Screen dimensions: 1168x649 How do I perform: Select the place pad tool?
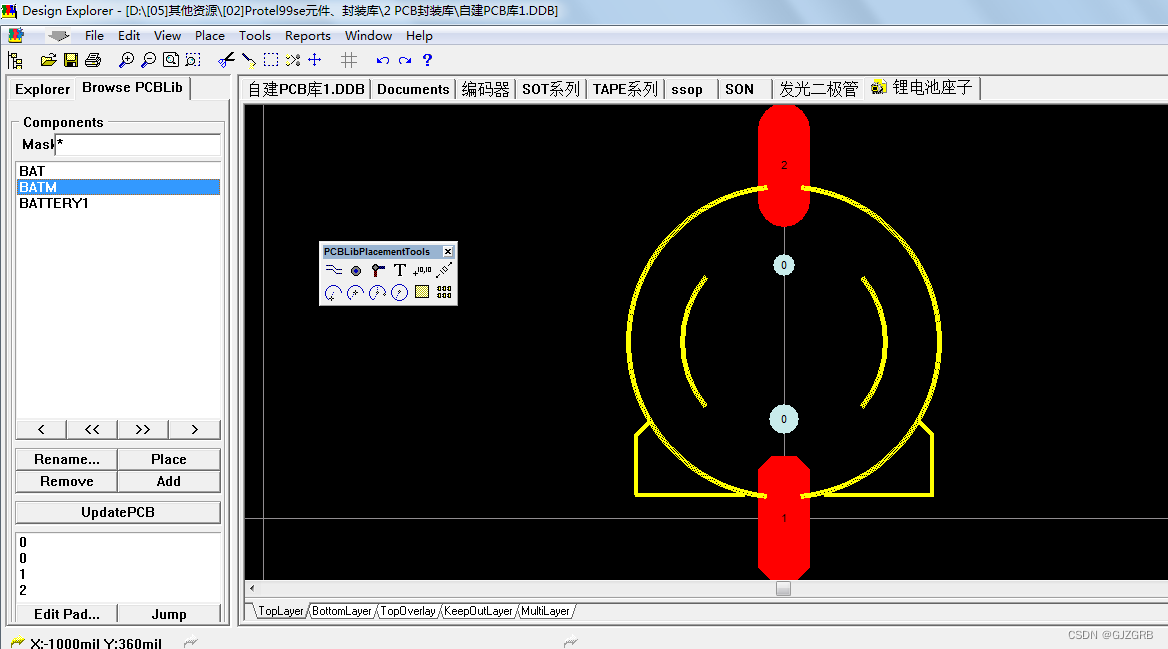[356, 270]
